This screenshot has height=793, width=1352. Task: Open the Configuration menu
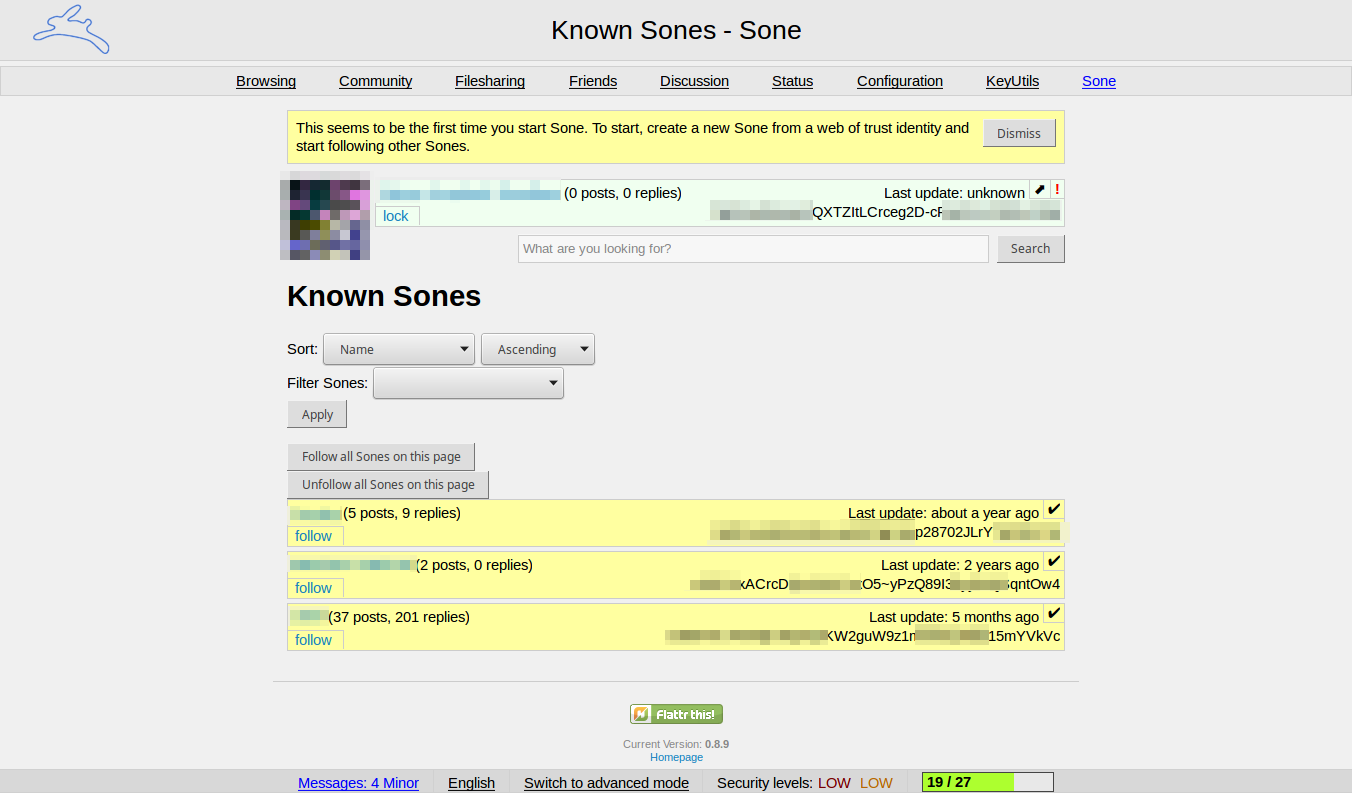tap(900, 81)
